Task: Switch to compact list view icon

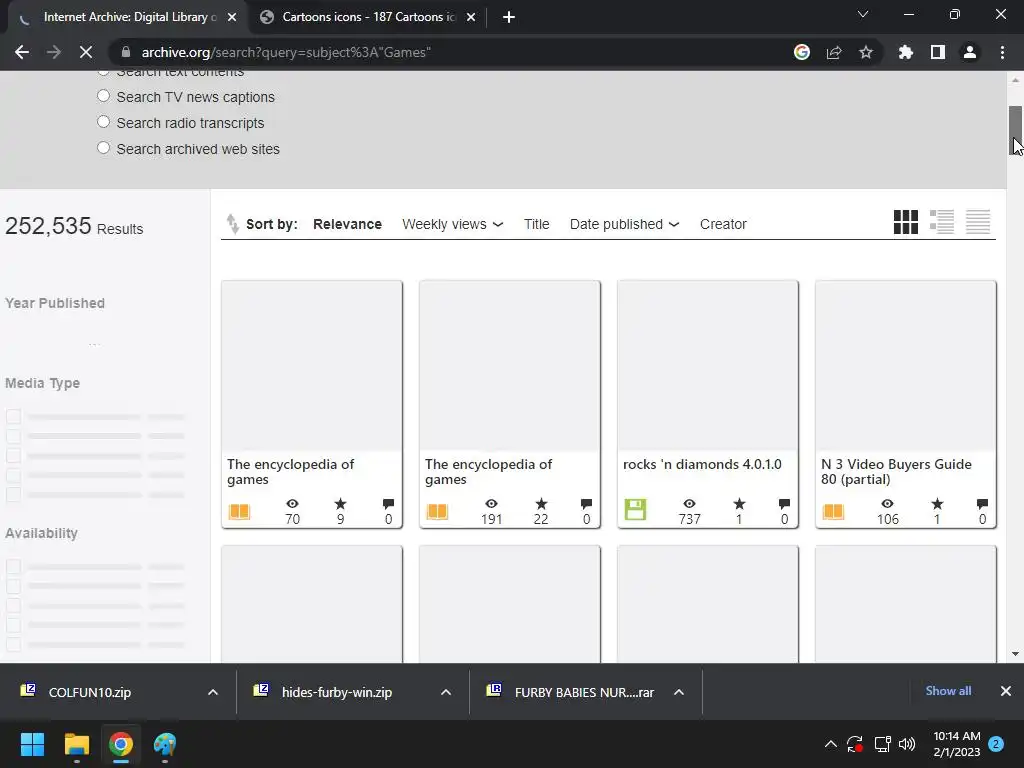Action: pyautogui.click(x=978, y=222)
